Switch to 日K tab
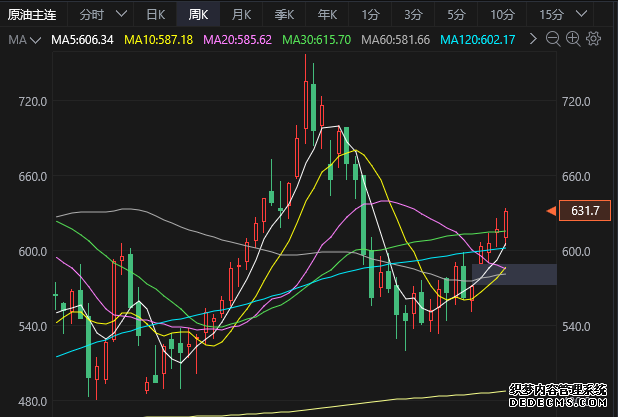The image size is (618, 417). 155,15
